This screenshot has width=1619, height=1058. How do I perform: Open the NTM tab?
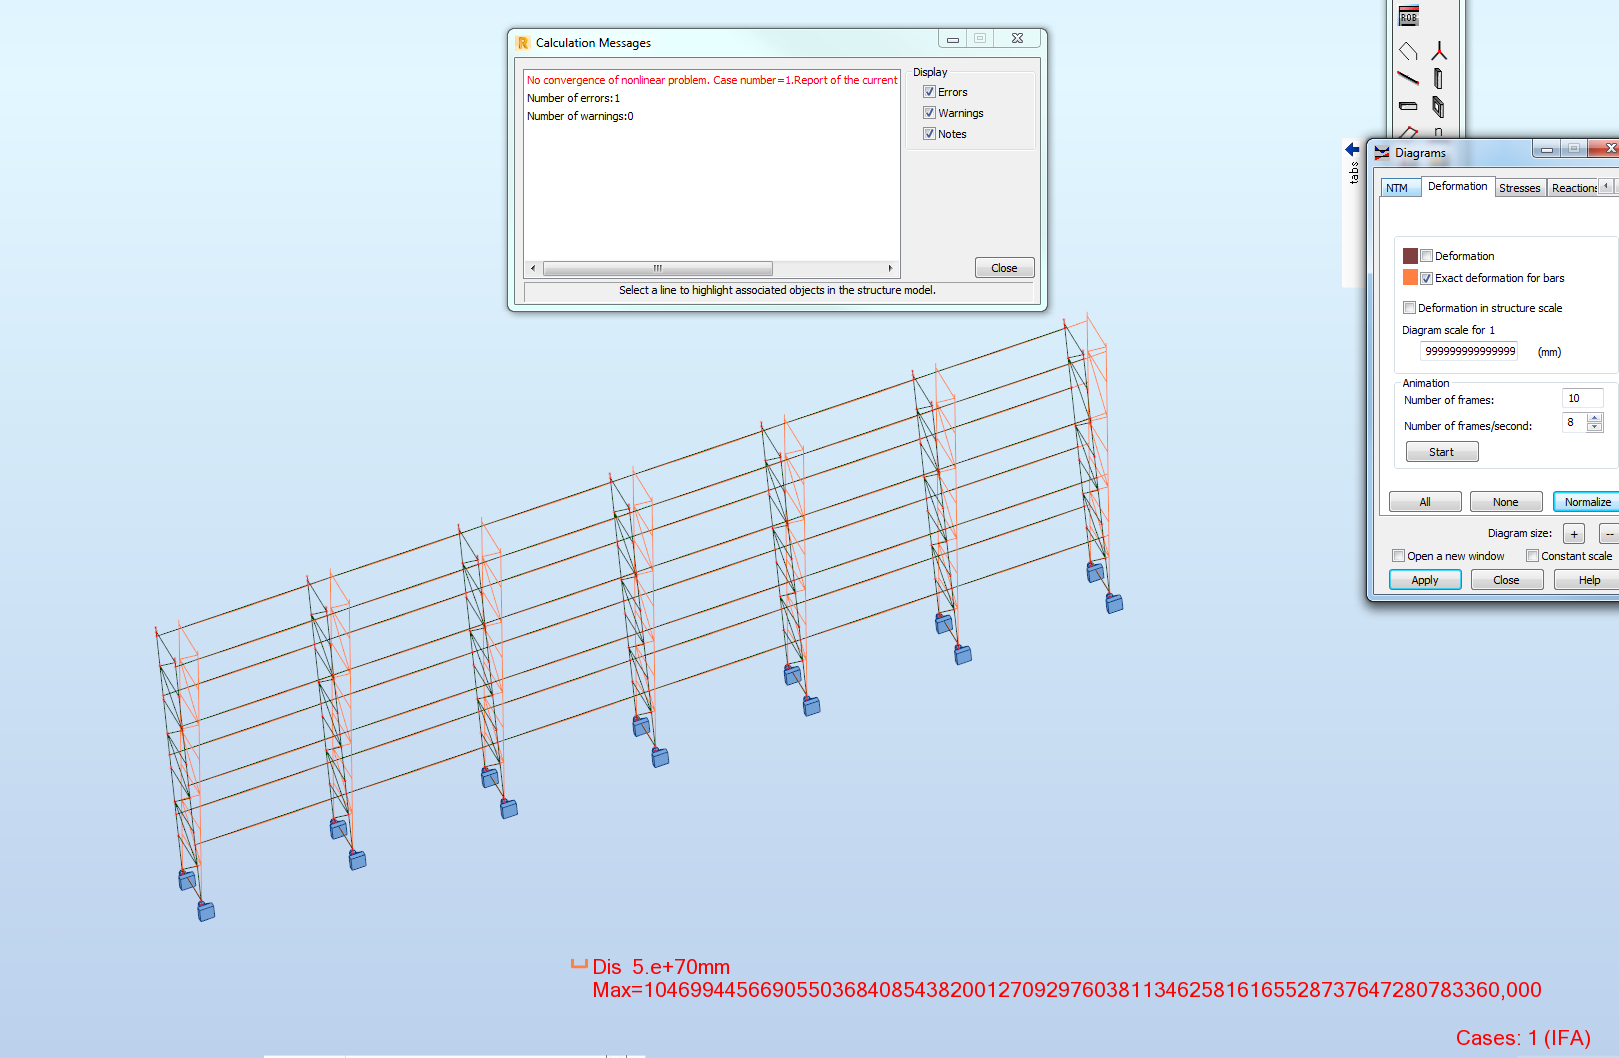[1399, 187]
